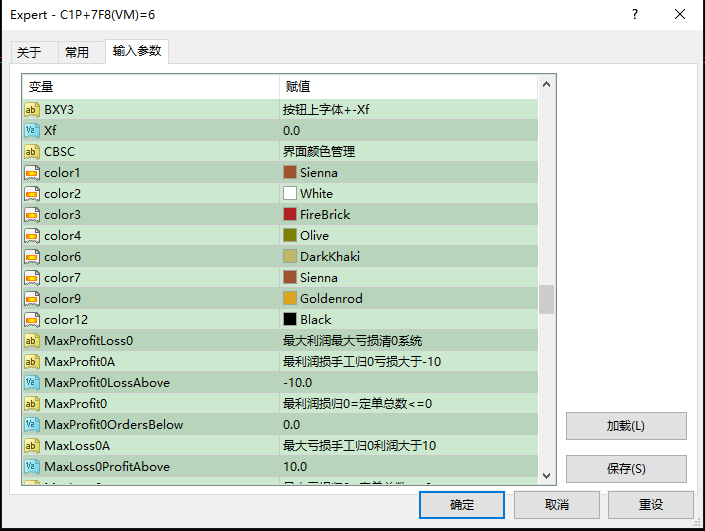The image size is (705, 531).
Task: Click the color icon beside color2
Action: tap(31, 194)
